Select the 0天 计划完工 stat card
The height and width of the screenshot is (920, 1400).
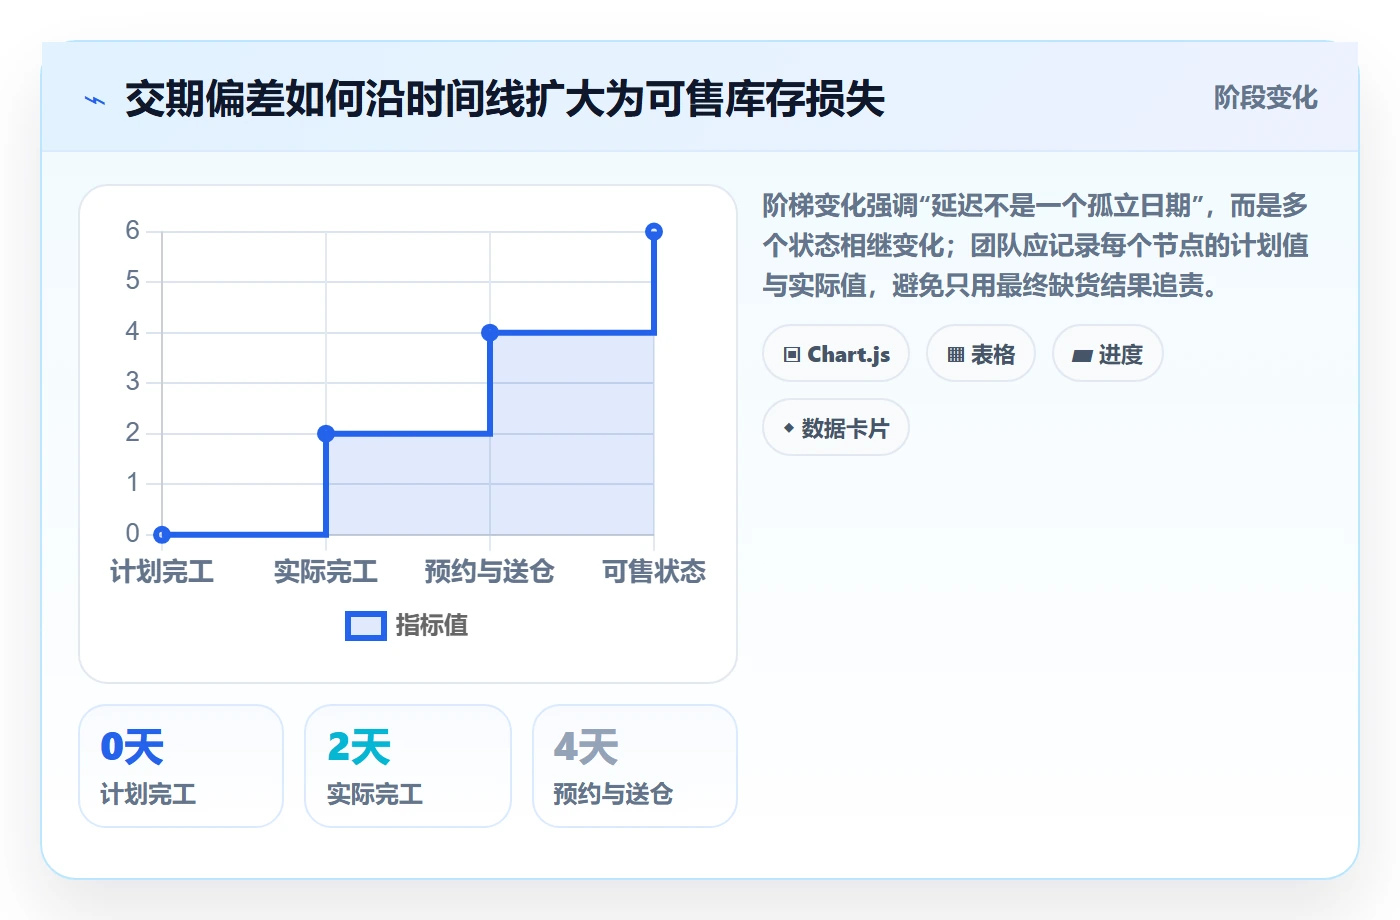click(x=181, y=766)
